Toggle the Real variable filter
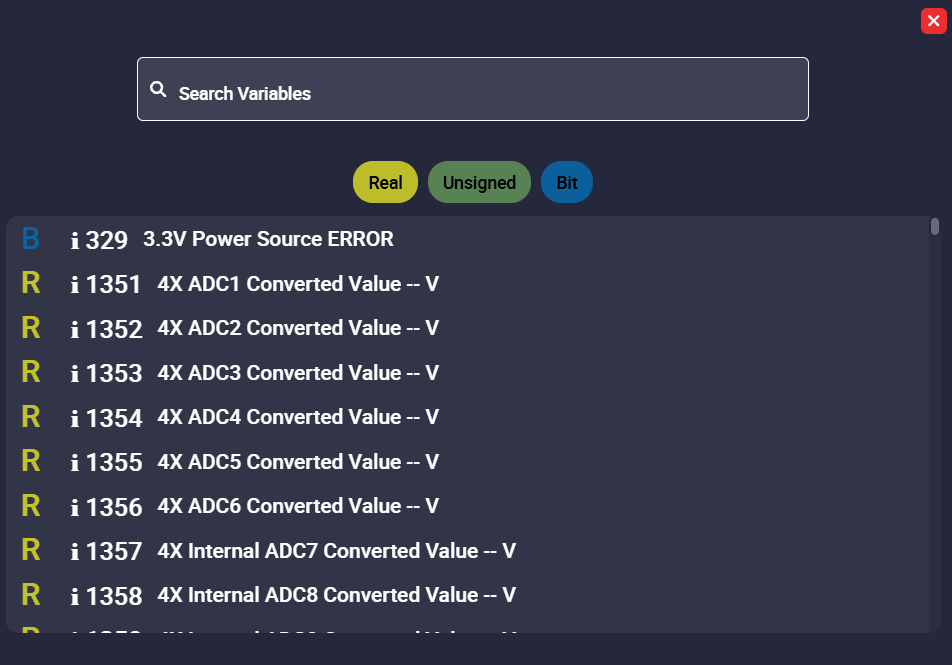952x665 pixels. click(385, 182)
